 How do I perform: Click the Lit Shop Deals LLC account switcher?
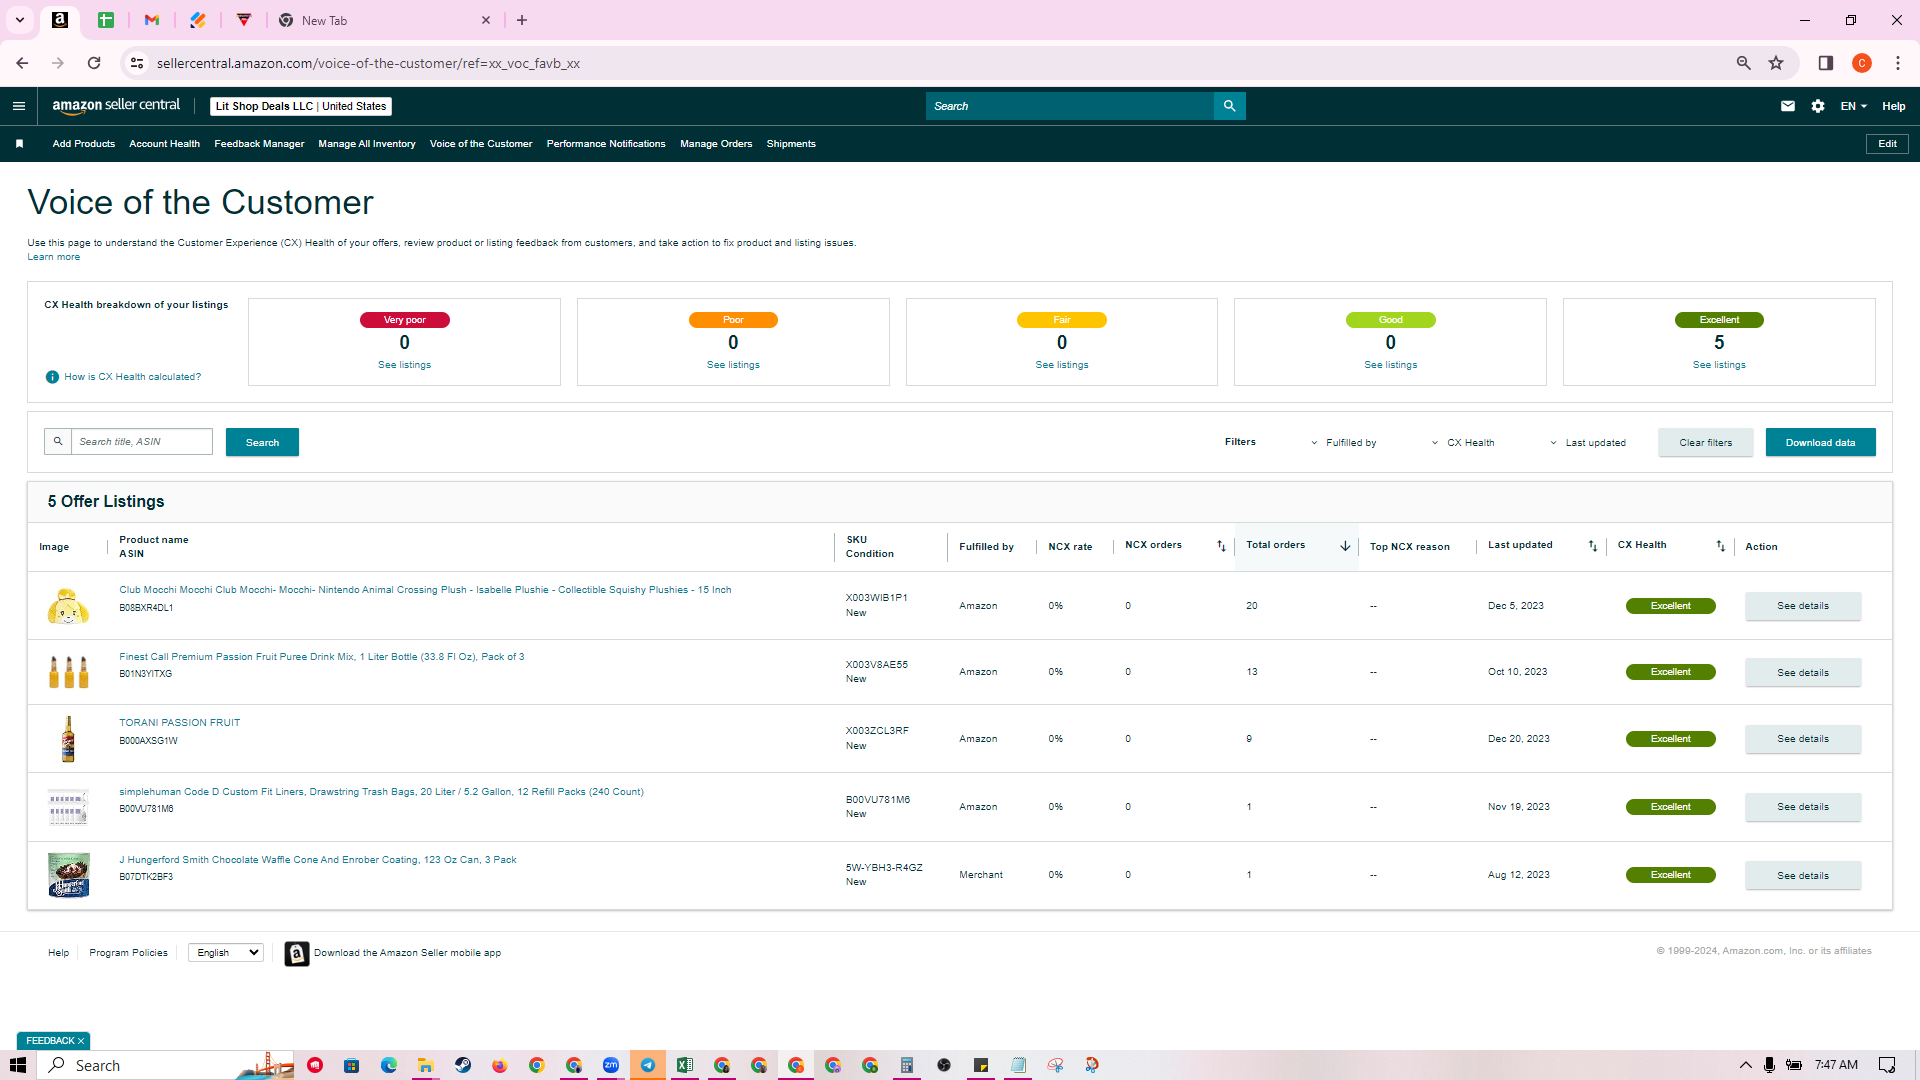tap(301, 106)
